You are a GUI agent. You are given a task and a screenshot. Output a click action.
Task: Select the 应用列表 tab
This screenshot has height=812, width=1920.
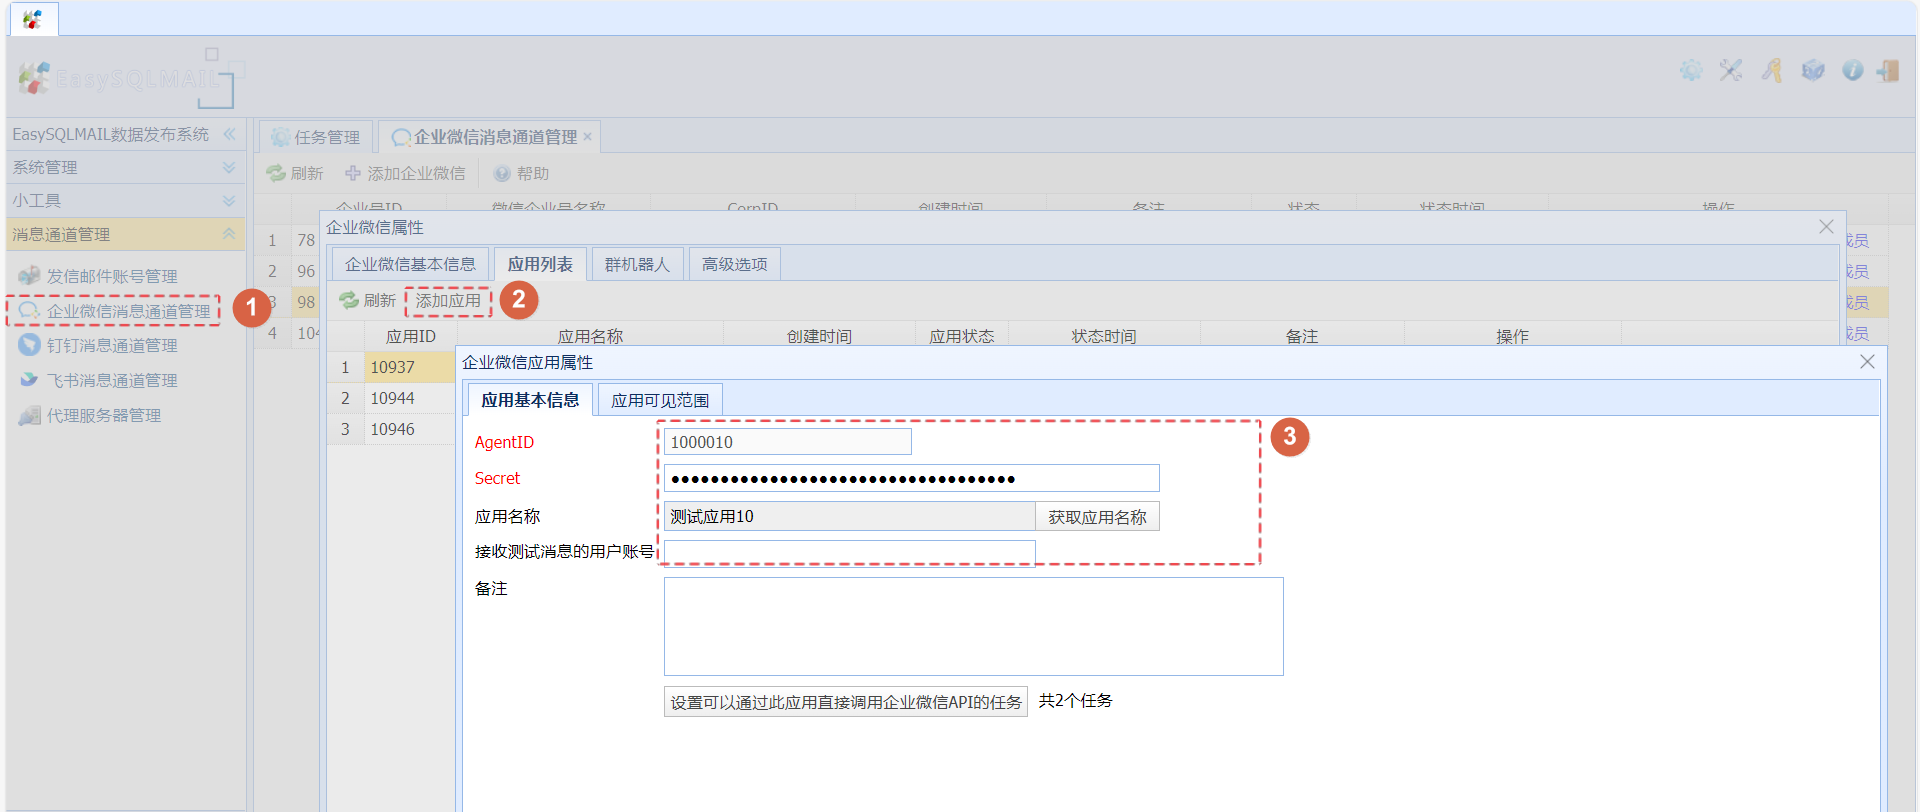pyautogui.click(x=540, y=264)
